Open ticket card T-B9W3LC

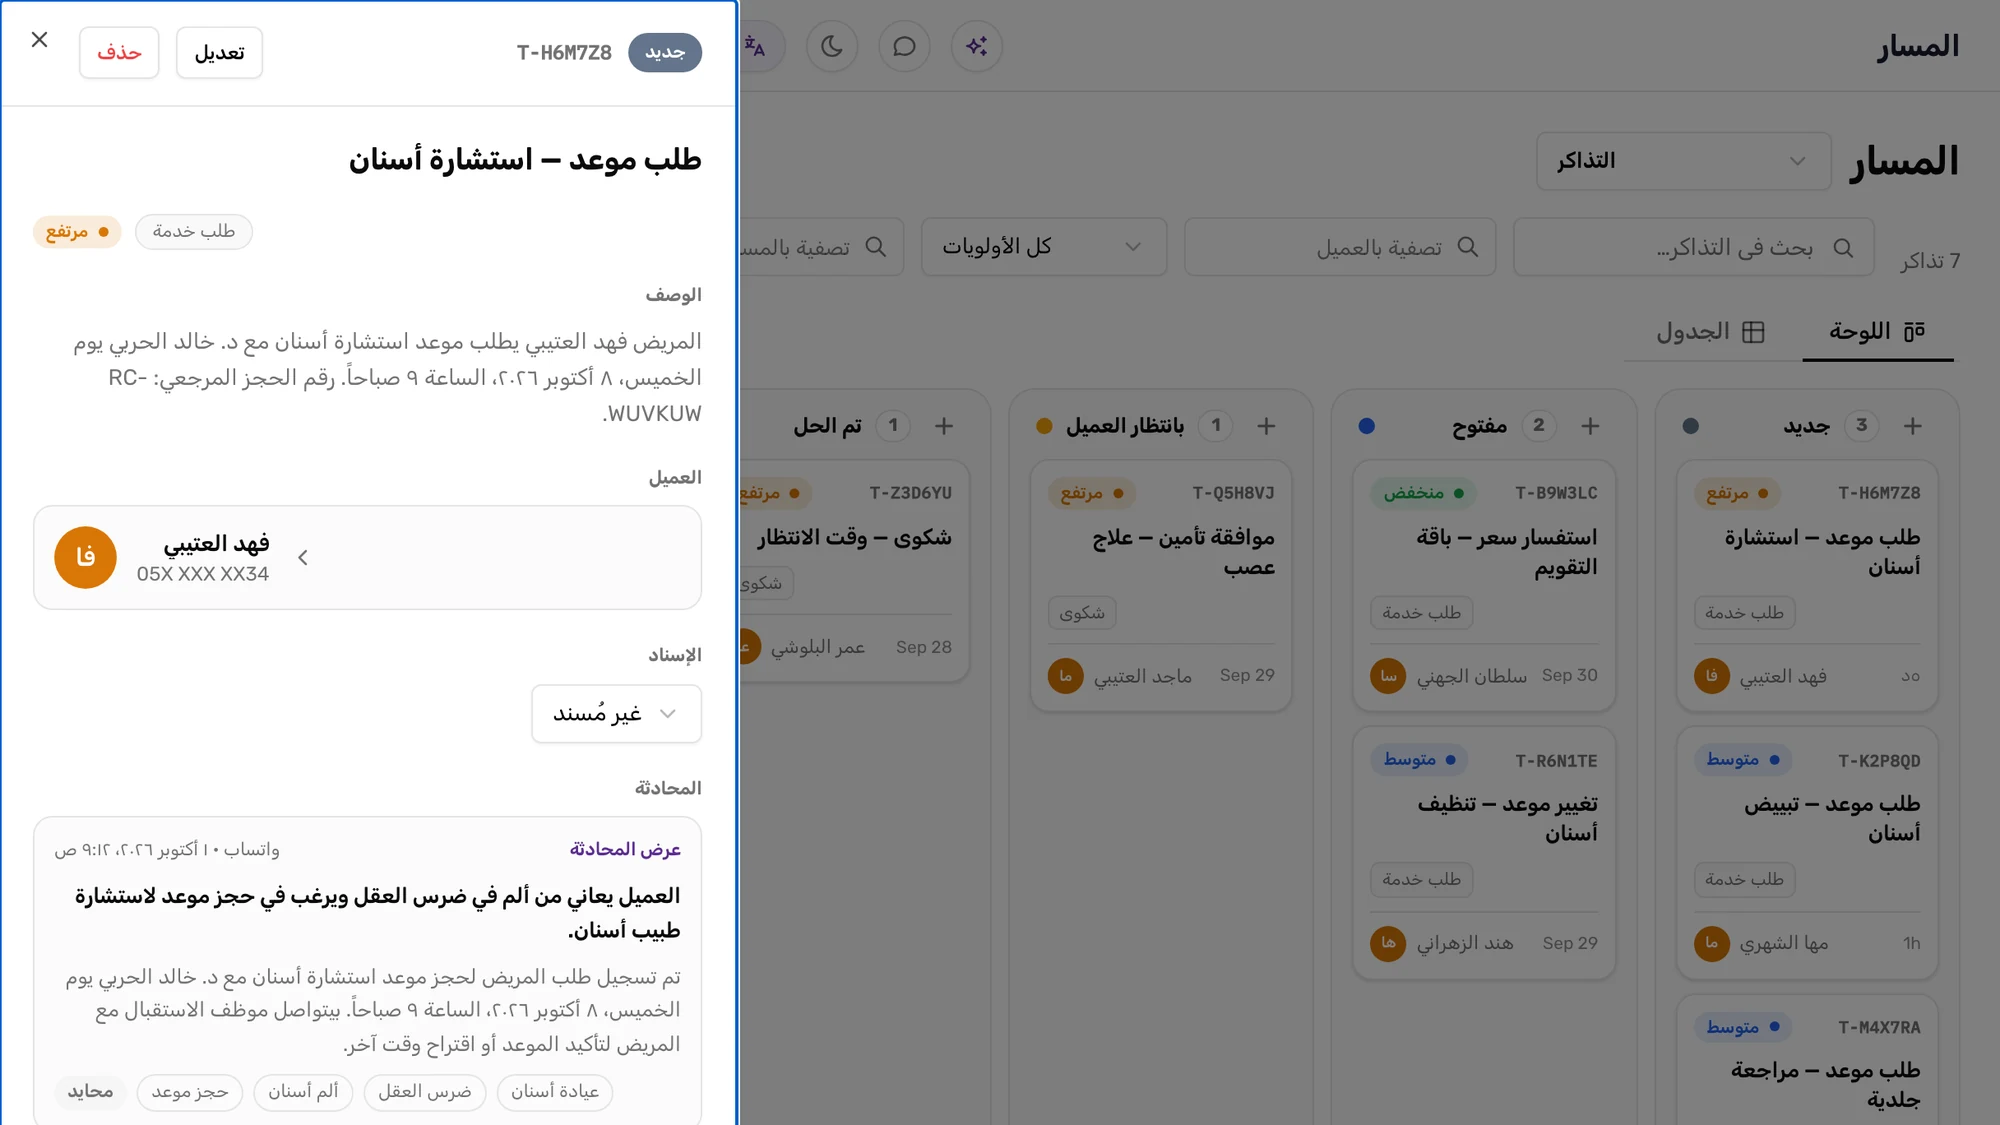(x=1484, y=585)
